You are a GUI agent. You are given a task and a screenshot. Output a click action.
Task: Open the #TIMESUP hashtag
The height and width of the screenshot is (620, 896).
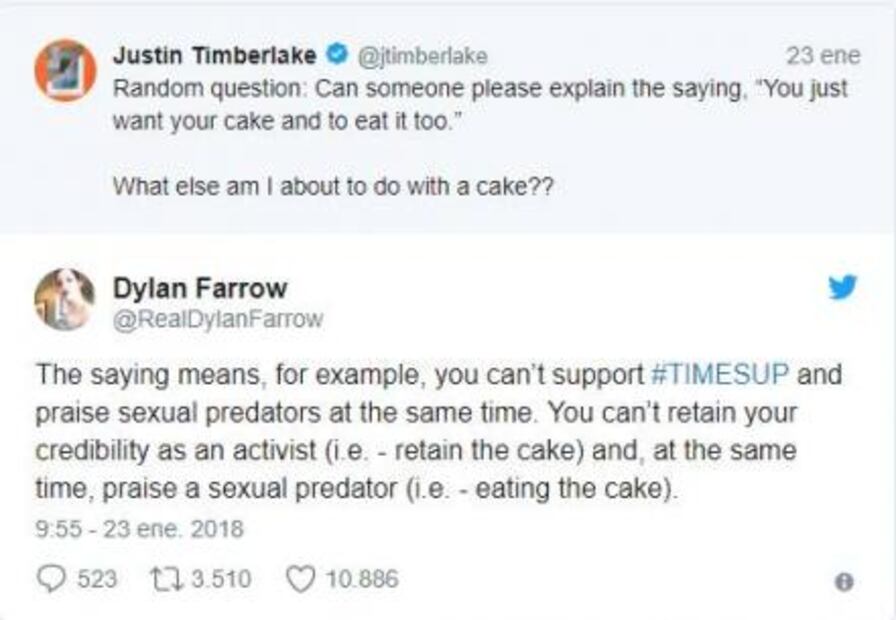(720, 375)
